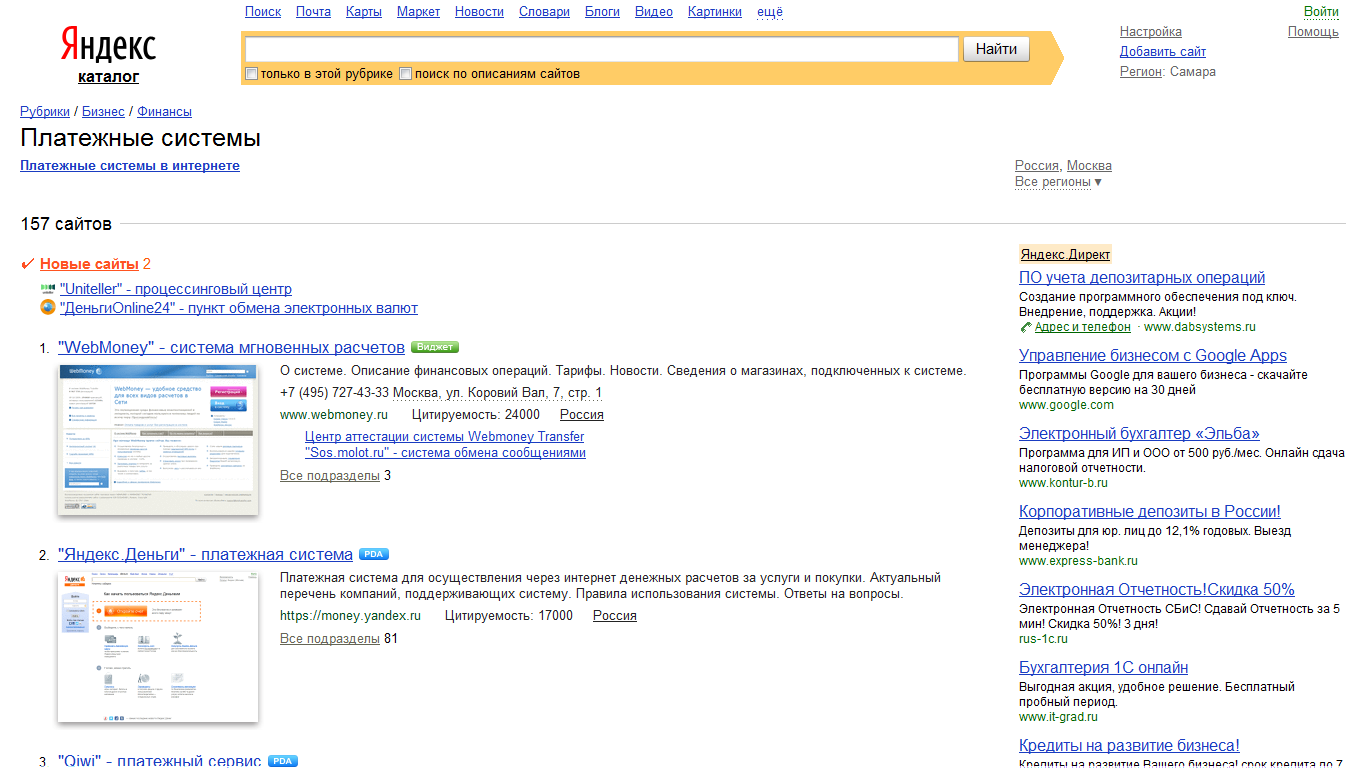Click the ДеньгиOnline24 site favicon

tap(48, 308)
